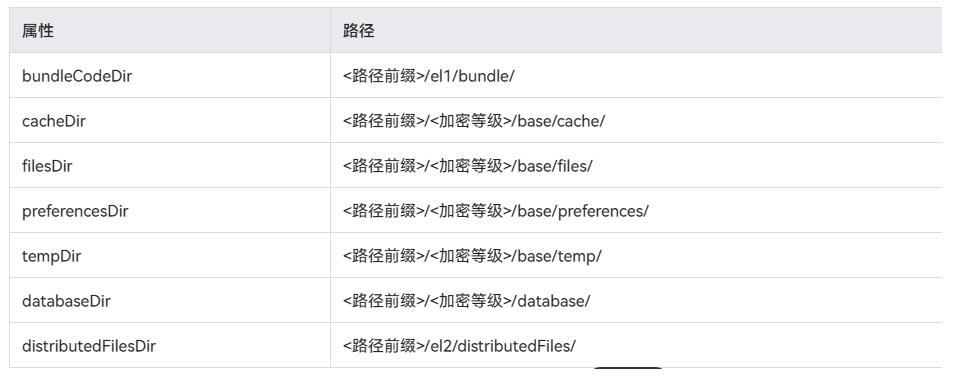Screen dimensions: 963x380
Task: Click <路径前缀> in the bundleCodeDir row
Action: [x=384, y=76]
